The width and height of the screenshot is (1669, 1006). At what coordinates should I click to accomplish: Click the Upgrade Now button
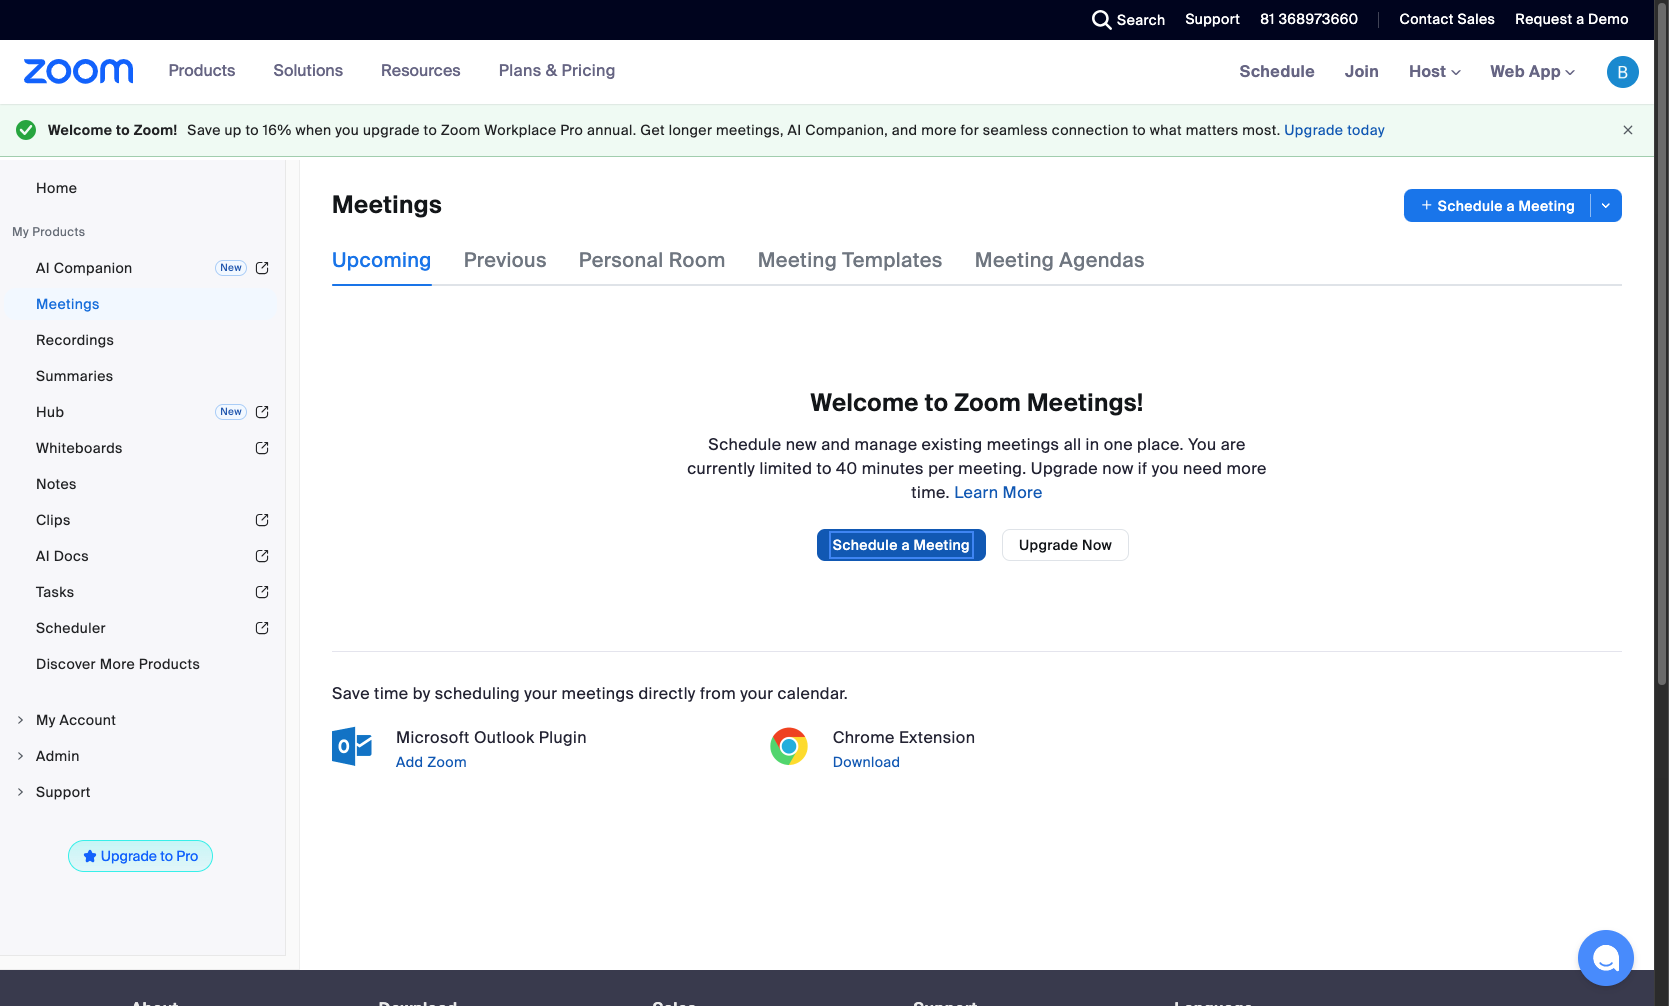point(1065,545)
